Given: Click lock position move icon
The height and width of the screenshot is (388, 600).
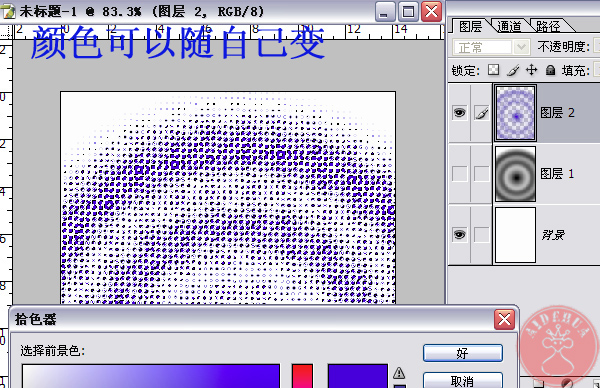Looking at the screenshot, I should tap(532, 70).
